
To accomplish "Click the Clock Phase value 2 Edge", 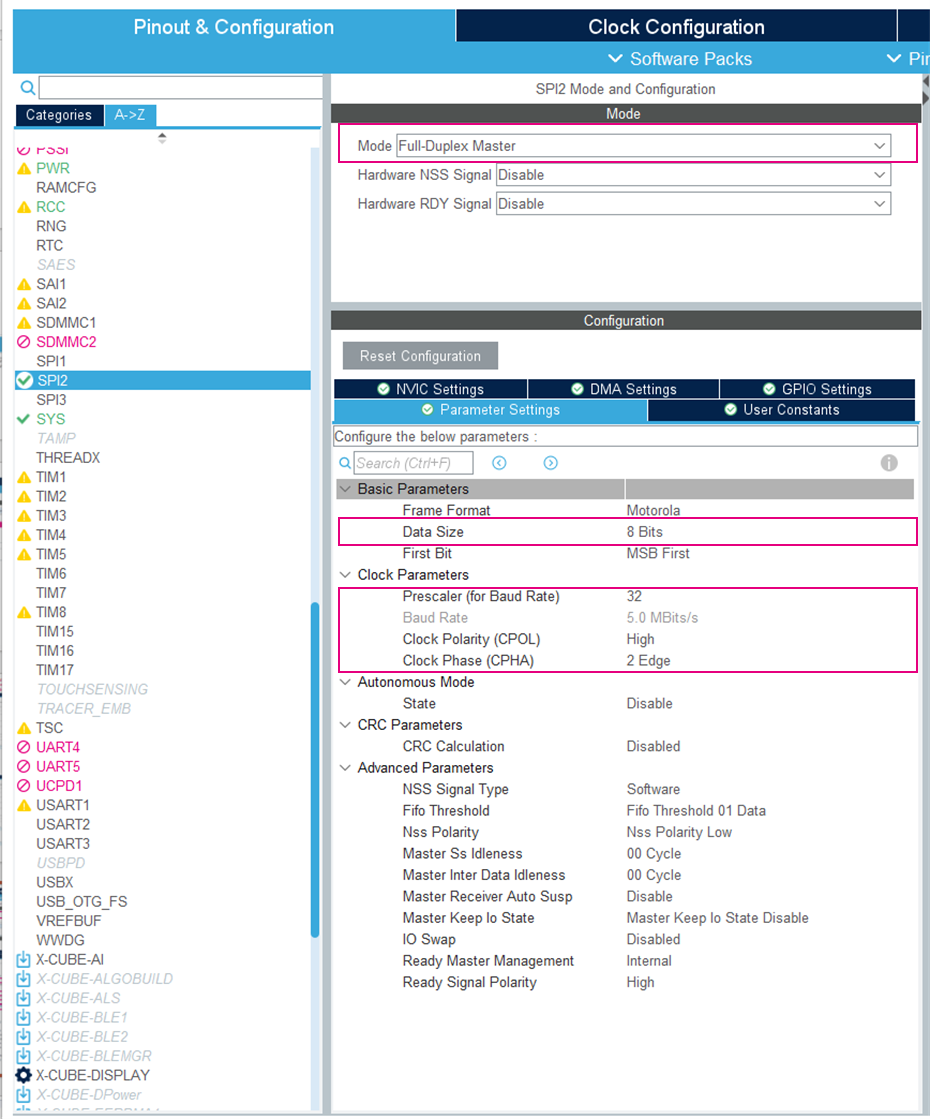I will 648,660.
